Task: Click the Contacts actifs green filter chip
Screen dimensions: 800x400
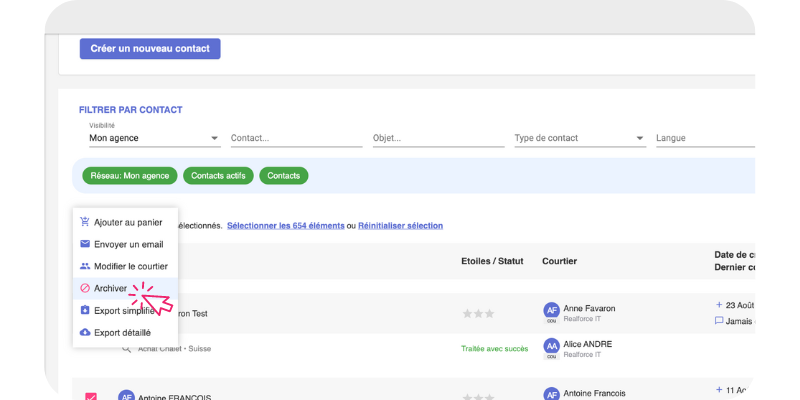Action: tap(218, 176)
